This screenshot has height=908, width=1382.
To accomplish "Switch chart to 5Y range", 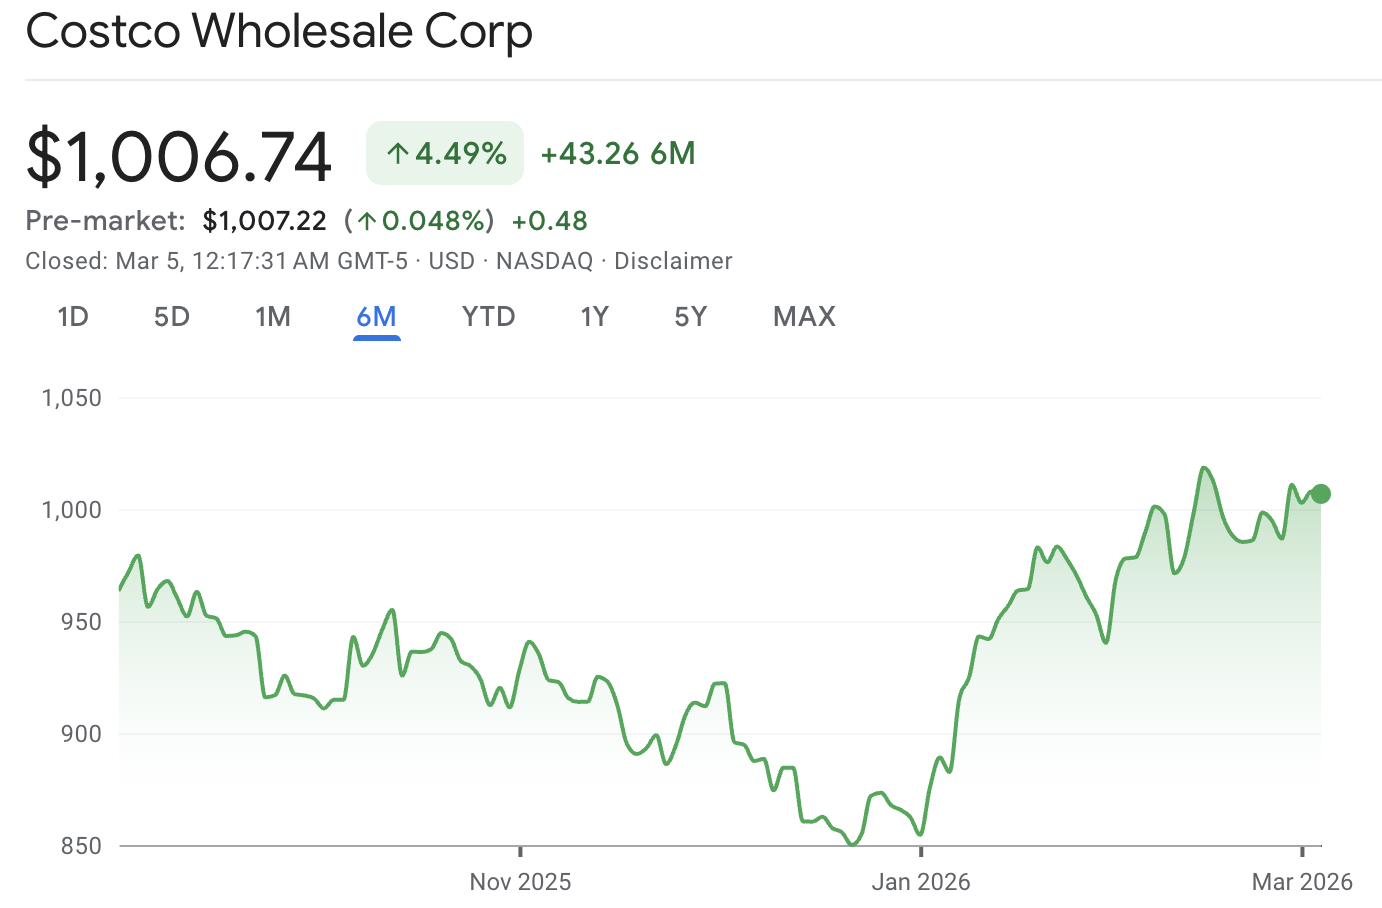I will pyautogui.click(x=690, y=317).
